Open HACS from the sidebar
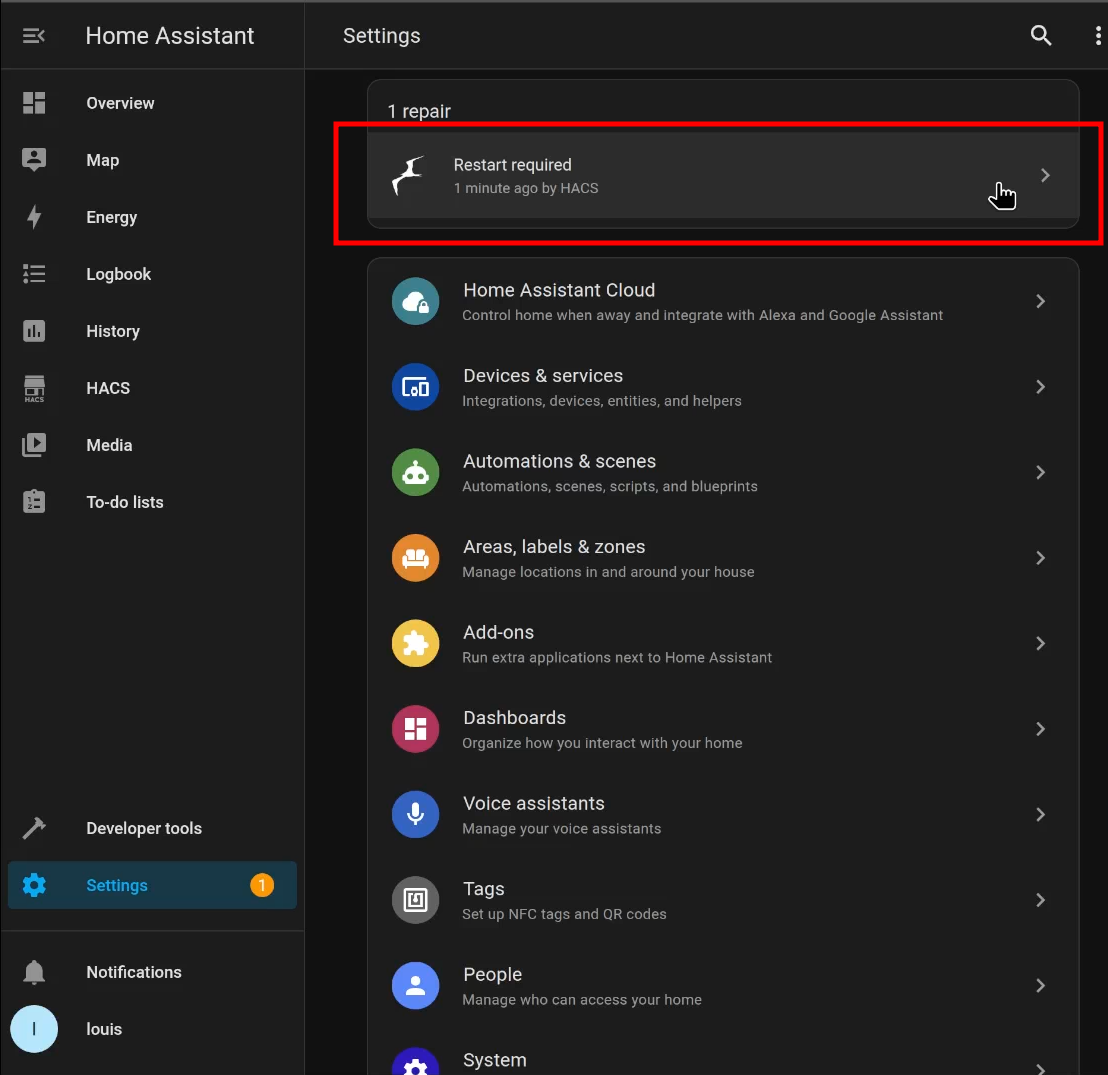The height and width of the screenshot is (1075, 1108). pos(152,388)
